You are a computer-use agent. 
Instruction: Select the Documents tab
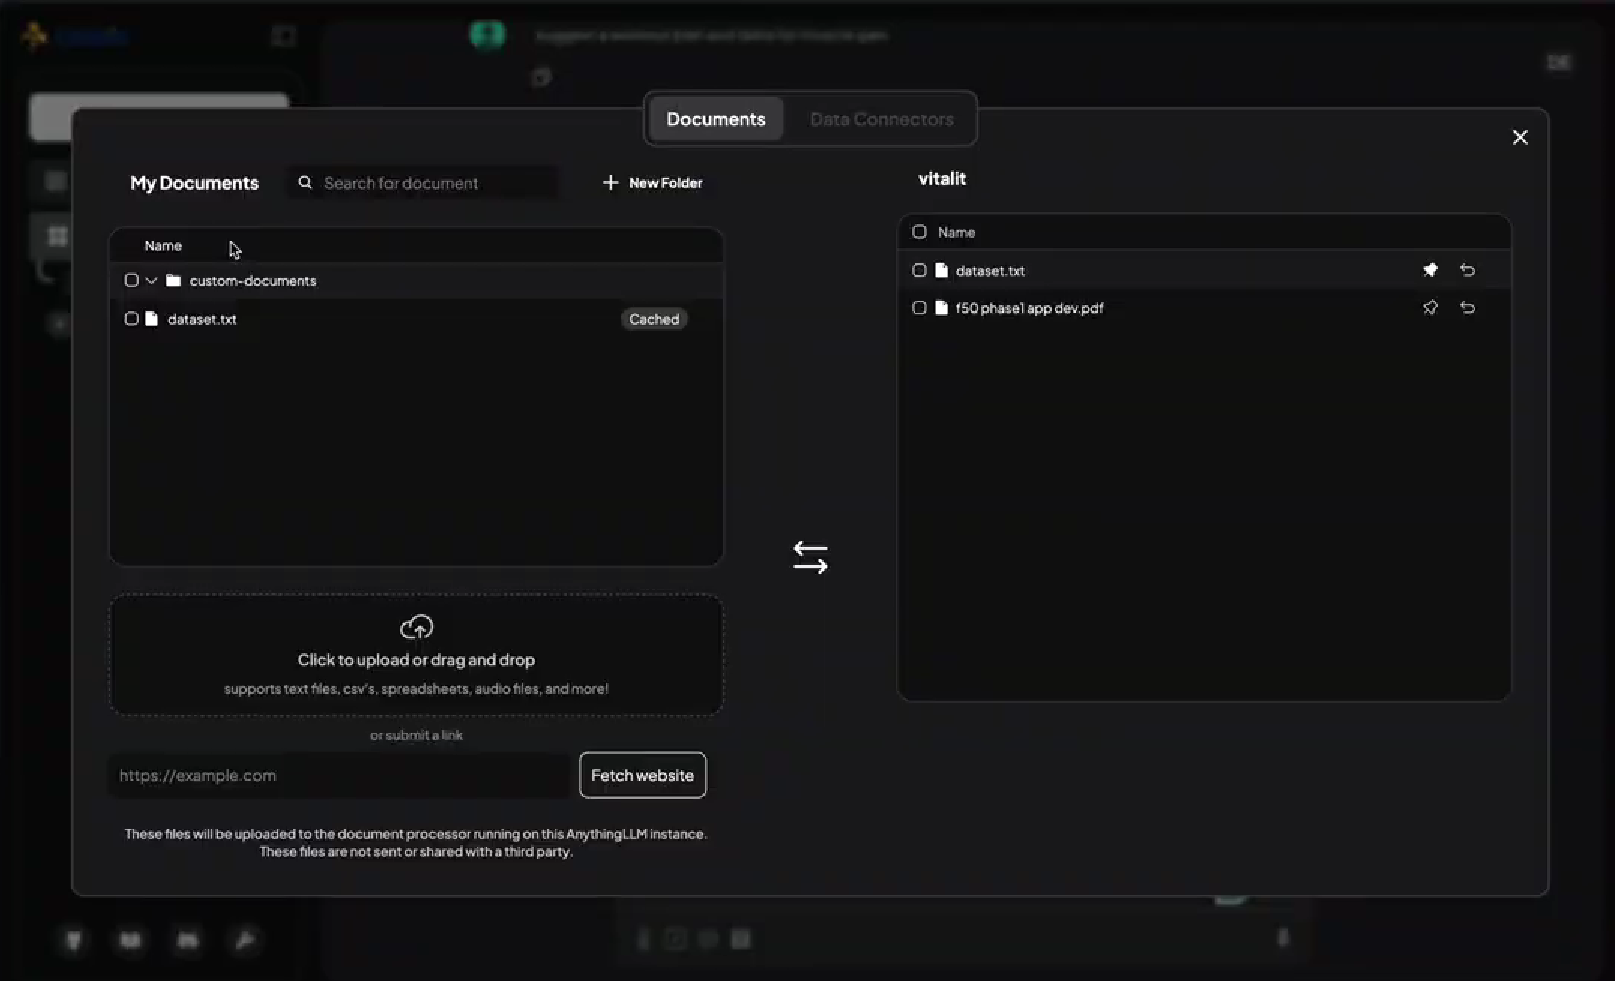point(716,119)
